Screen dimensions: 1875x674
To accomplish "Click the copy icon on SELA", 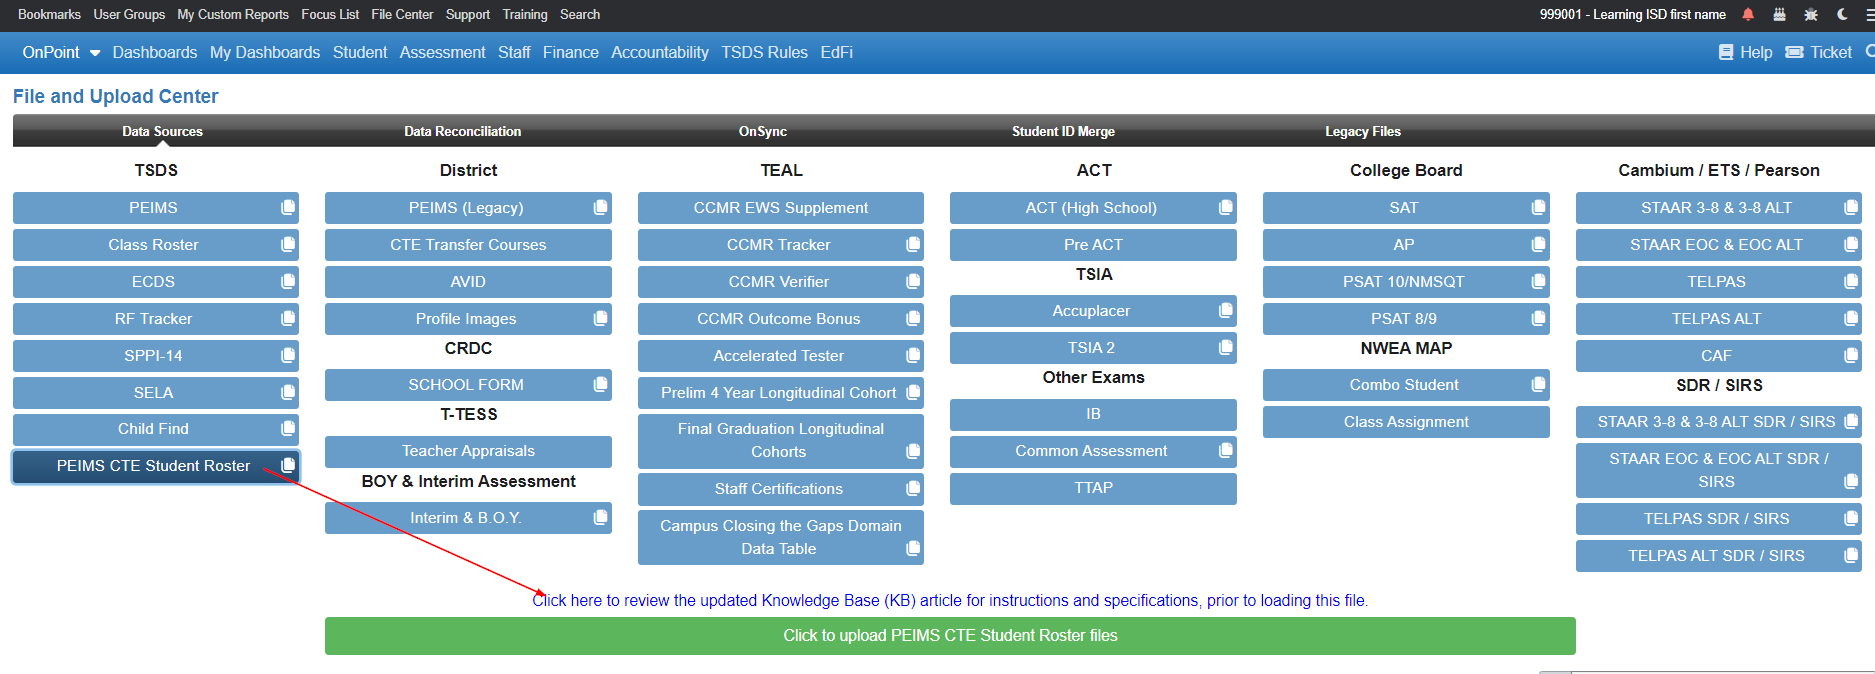I will pyautogui.click(x=288, y=392).
